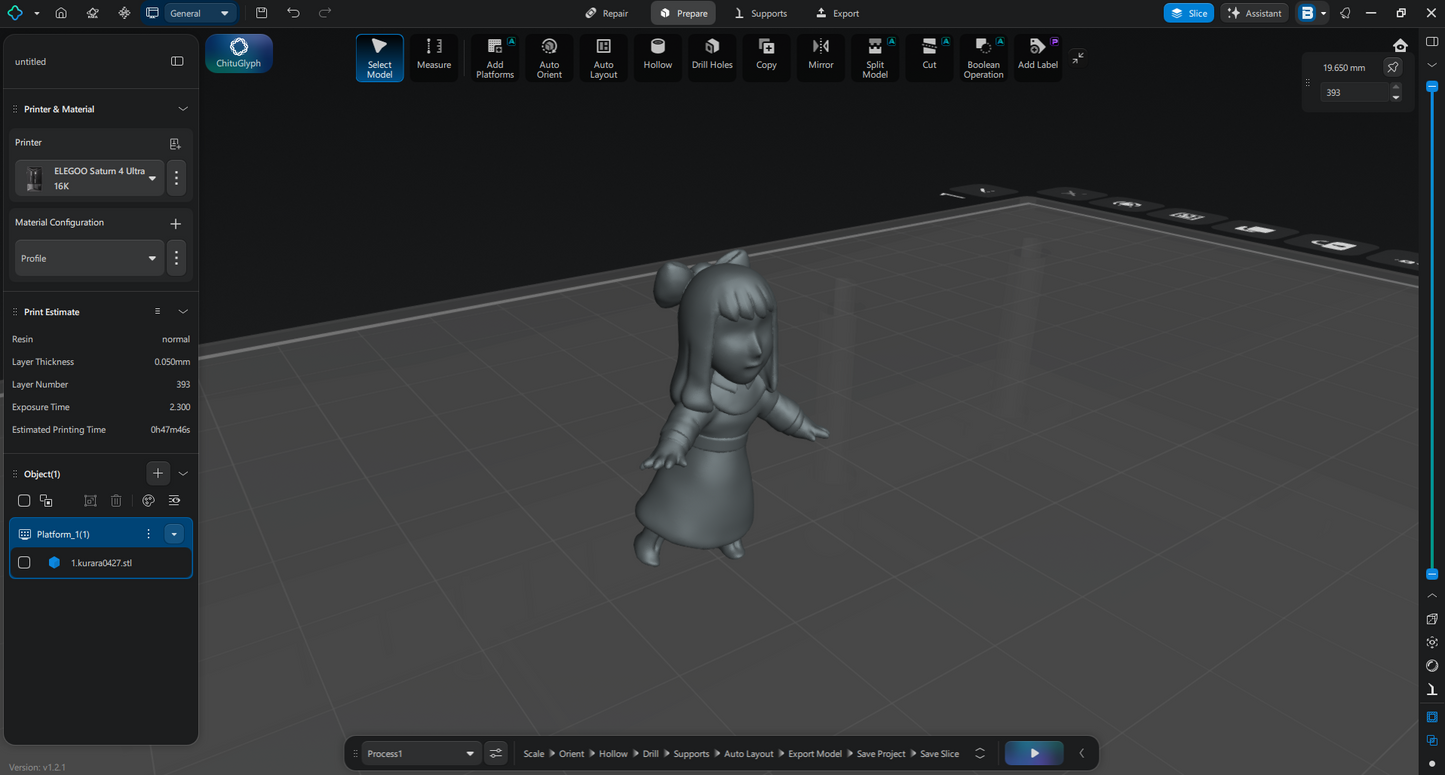Collapse the bottom process bar with the left chevron
The height and width of the screenshot is (775, 1445).
coord(1081,753)
